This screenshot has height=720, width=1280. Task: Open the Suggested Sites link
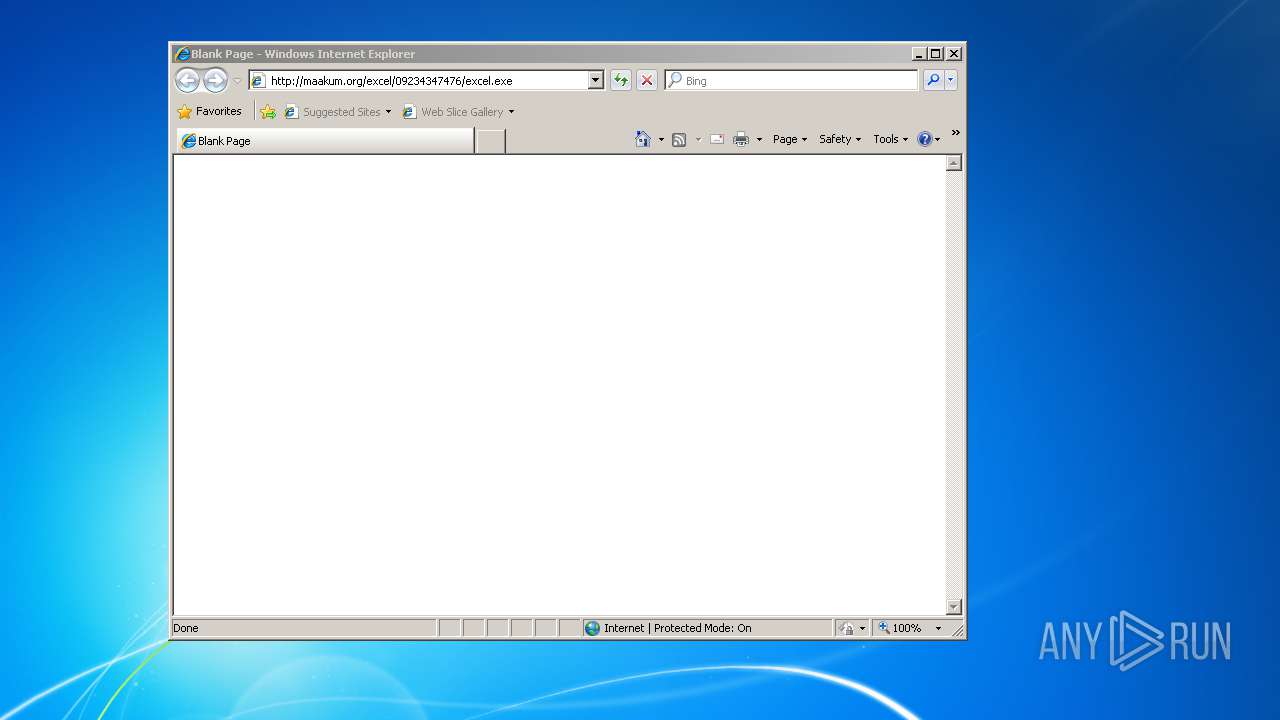coord(332,112)
